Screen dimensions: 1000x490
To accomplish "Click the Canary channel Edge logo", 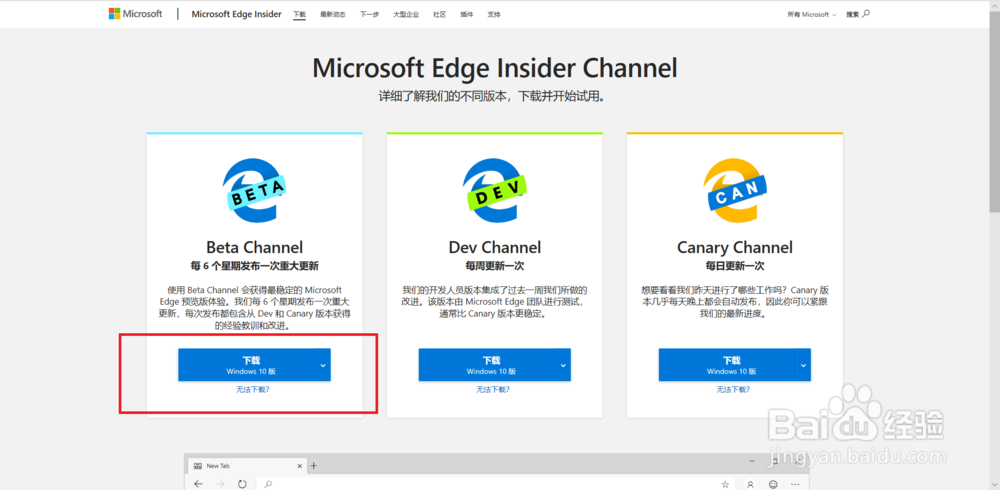I will click(x=735, y=190).
